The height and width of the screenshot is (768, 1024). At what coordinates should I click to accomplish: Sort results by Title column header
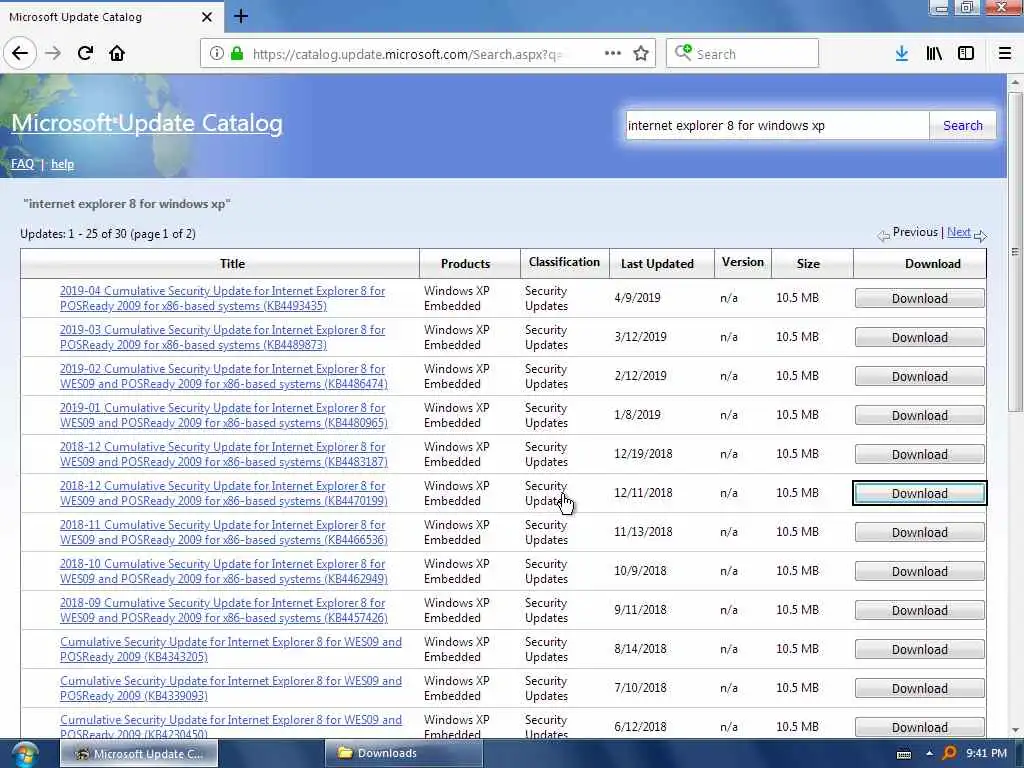[232, 264]
